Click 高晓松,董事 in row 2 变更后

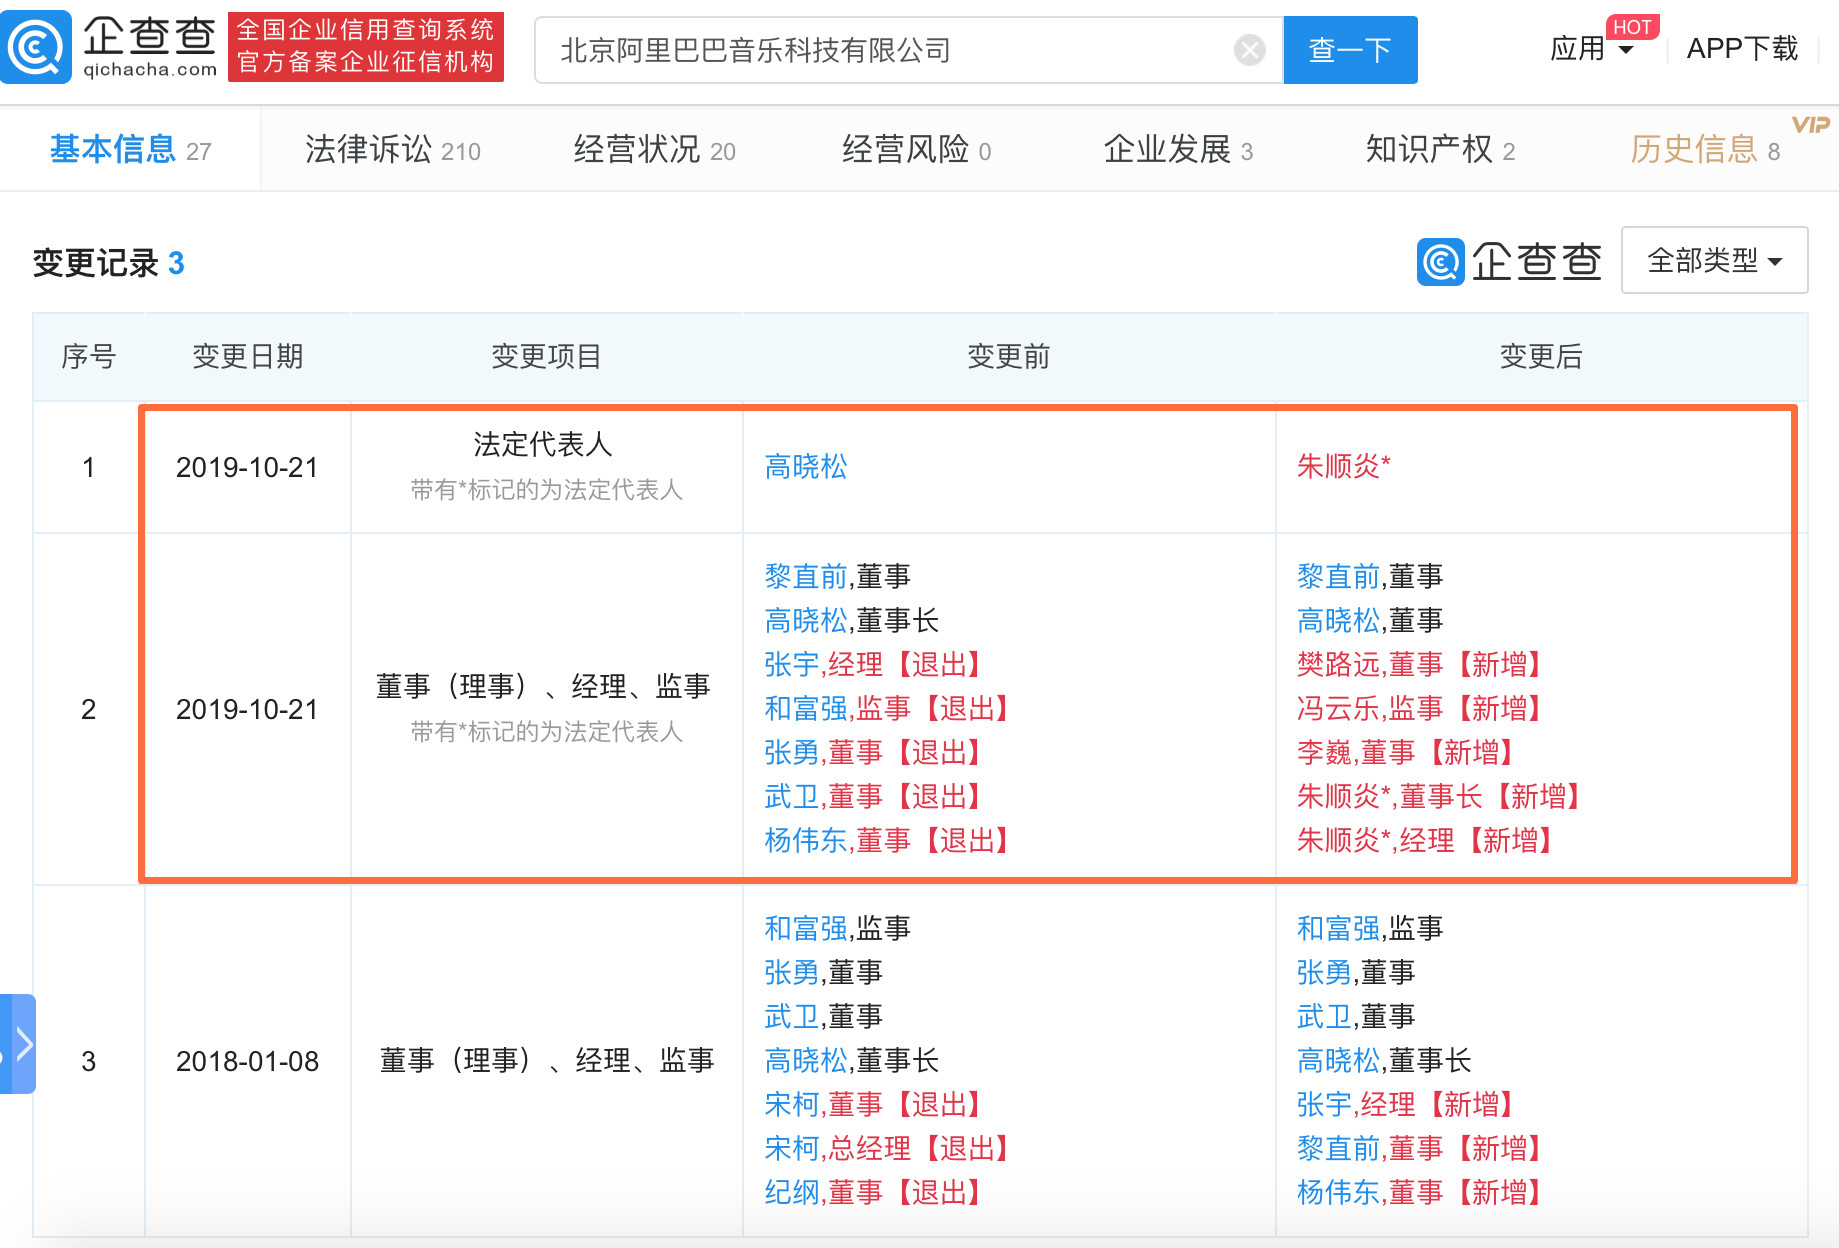tap(1369, 621)
